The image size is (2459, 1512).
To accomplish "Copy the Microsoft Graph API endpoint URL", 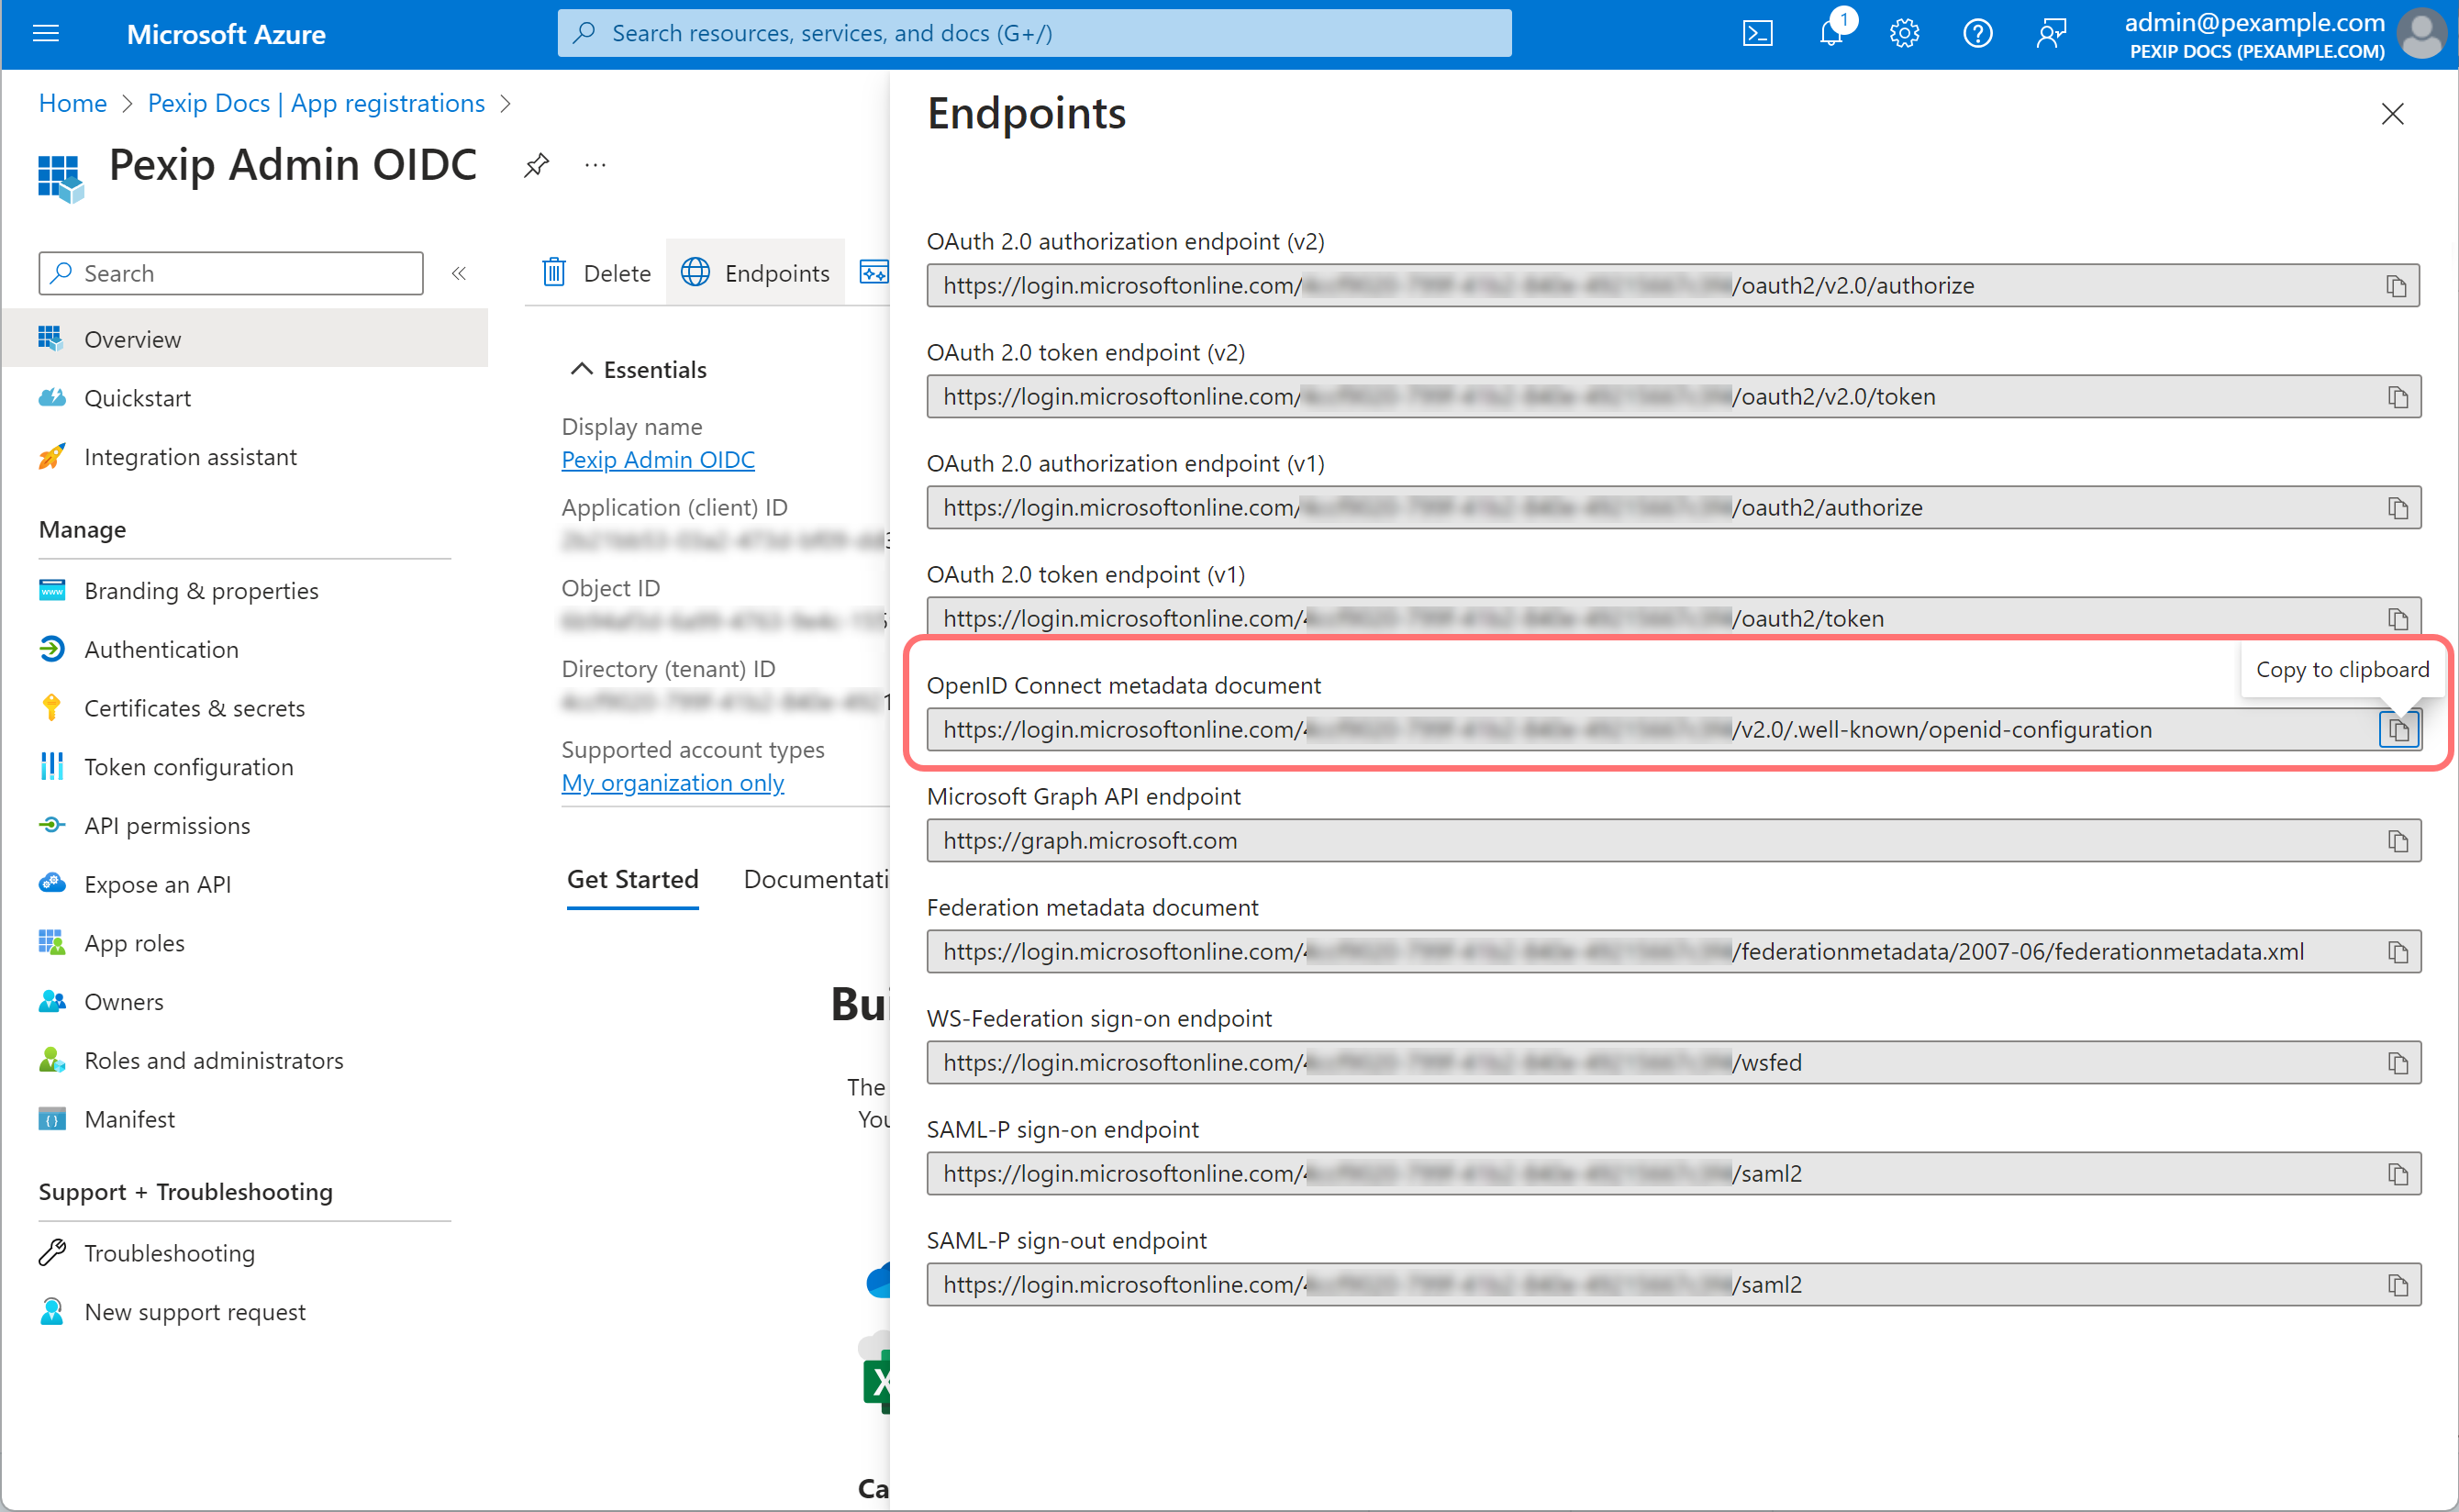I will [x=2397, y=841].
